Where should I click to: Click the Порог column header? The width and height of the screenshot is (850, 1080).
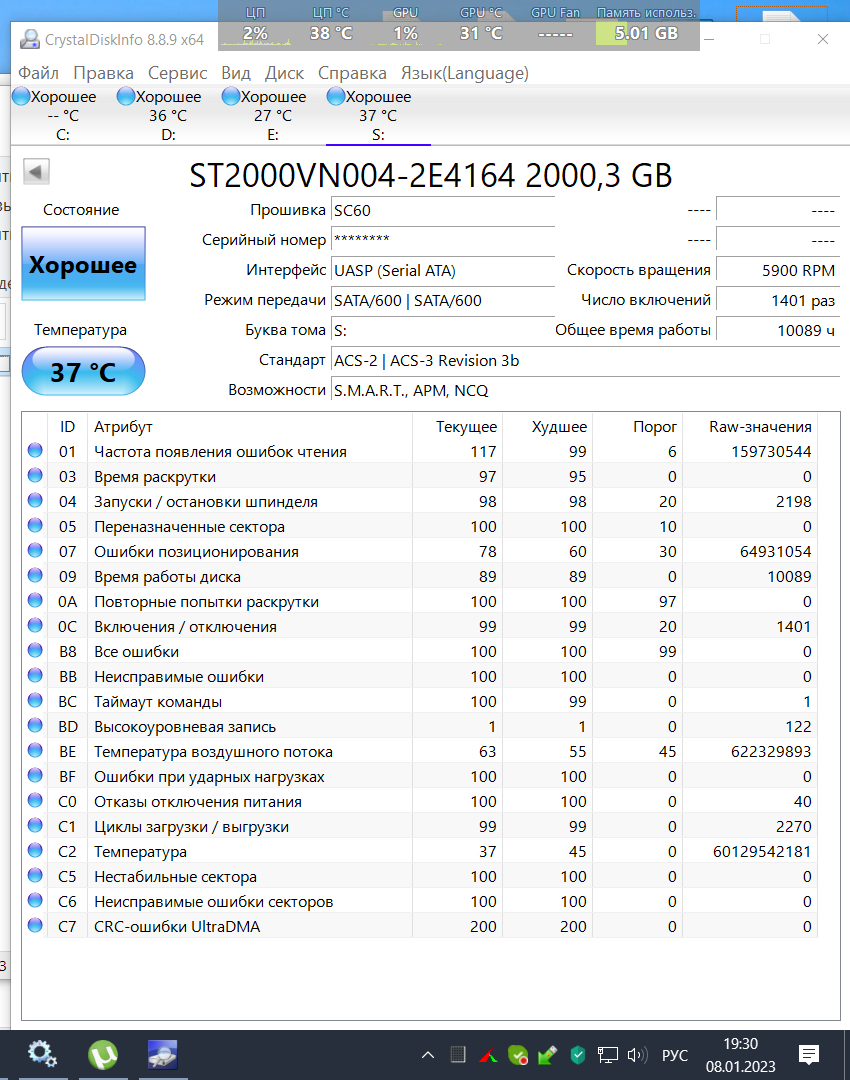point(638,426)
